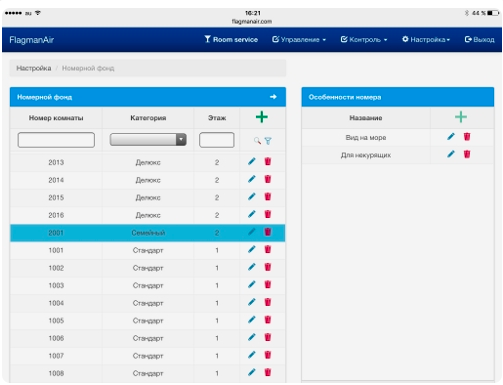The image size is (503, 385).
Task: Add a new room with green plus
Action: (x=262, y=117)
